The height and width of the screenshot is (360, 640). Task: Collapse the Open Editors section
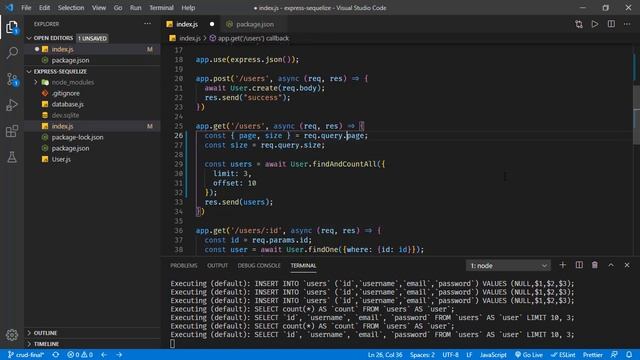[92, 38]
